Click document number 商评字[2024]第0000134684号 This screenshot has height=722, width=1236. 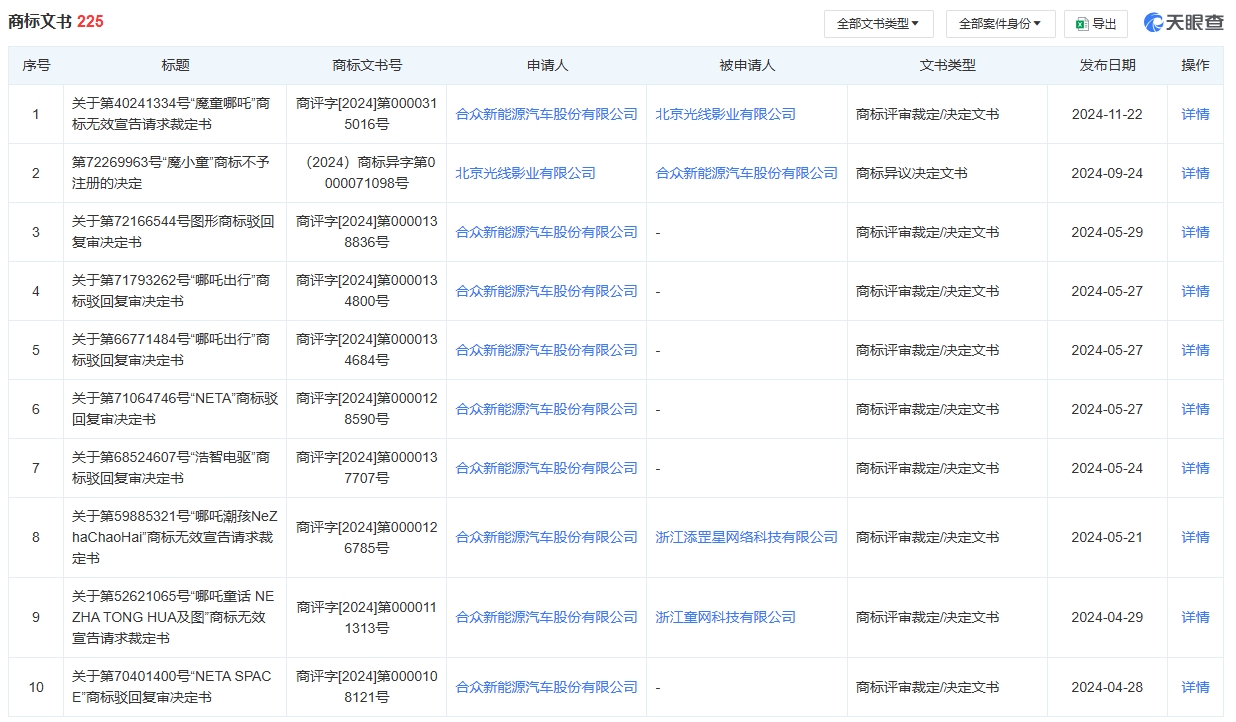coord(367,350)
